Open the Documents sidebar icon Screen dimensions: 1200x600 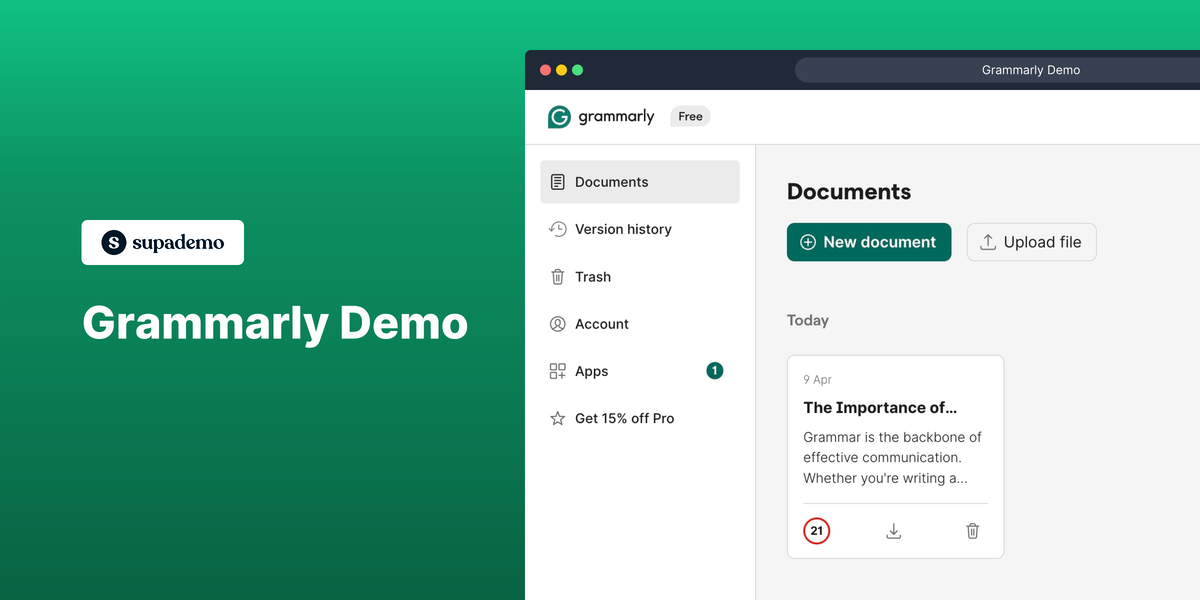[557, 181]
